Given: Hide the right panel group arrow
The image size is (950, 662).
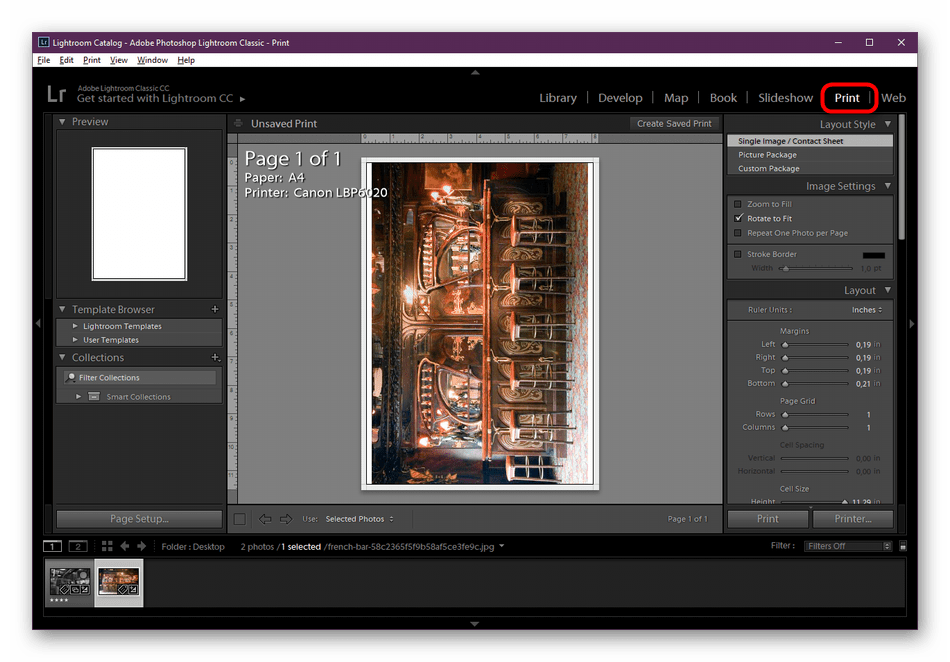Looking at the screenshot, I should click(911, 323).
